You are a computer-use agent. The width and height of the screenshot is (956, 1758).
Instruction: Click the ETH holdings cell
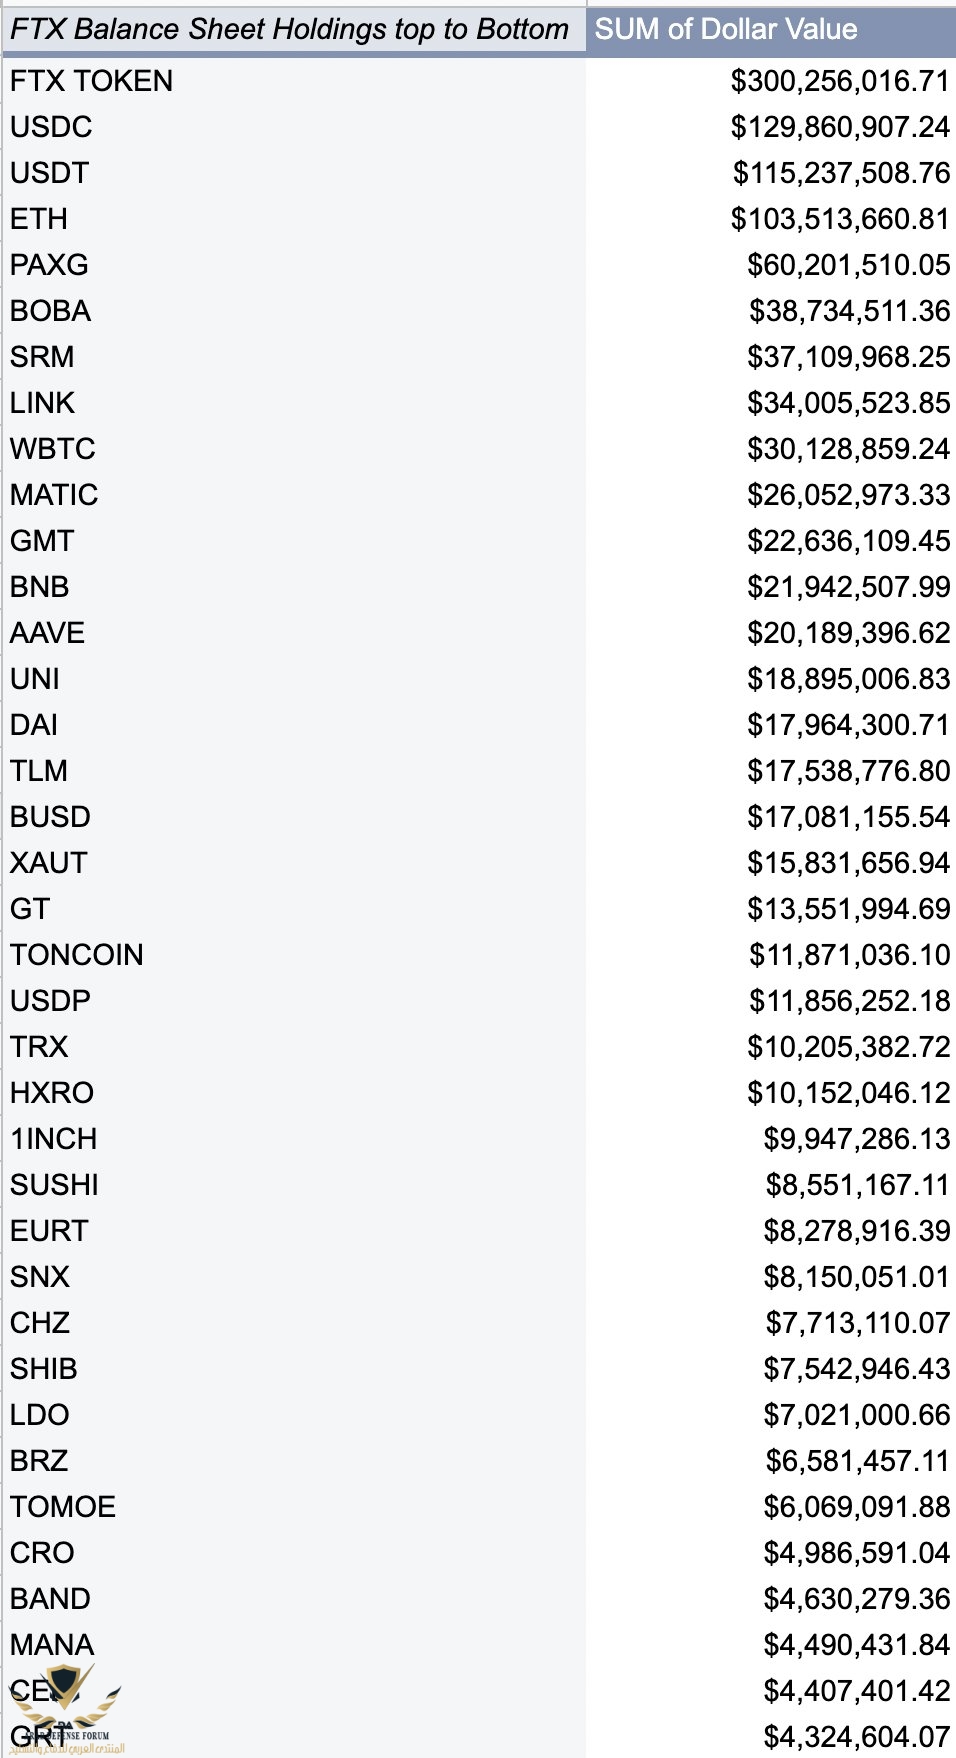40,219
